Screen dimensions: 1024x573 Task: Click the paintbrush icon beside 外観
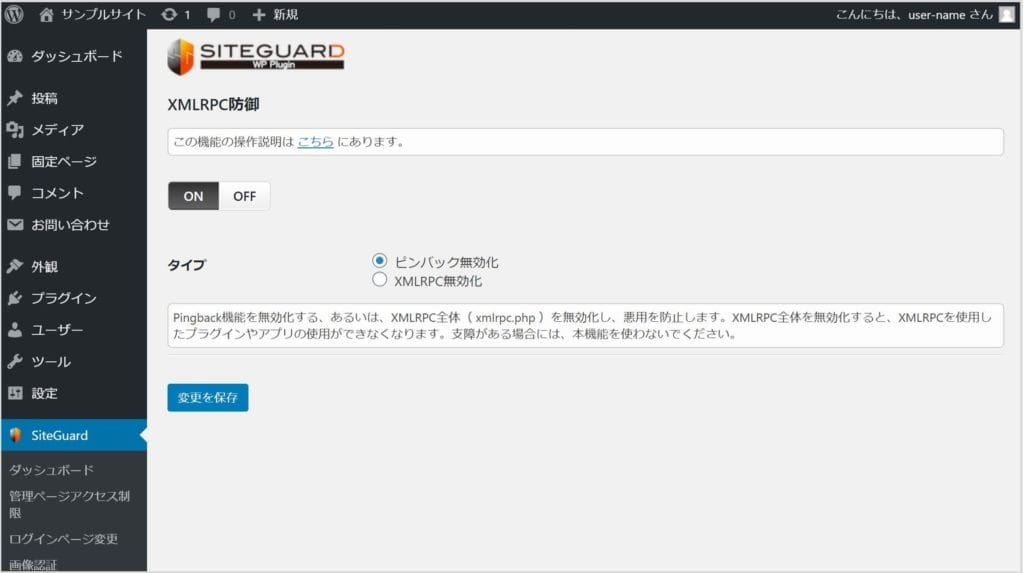pyautogui.click(x=15, y=267)
